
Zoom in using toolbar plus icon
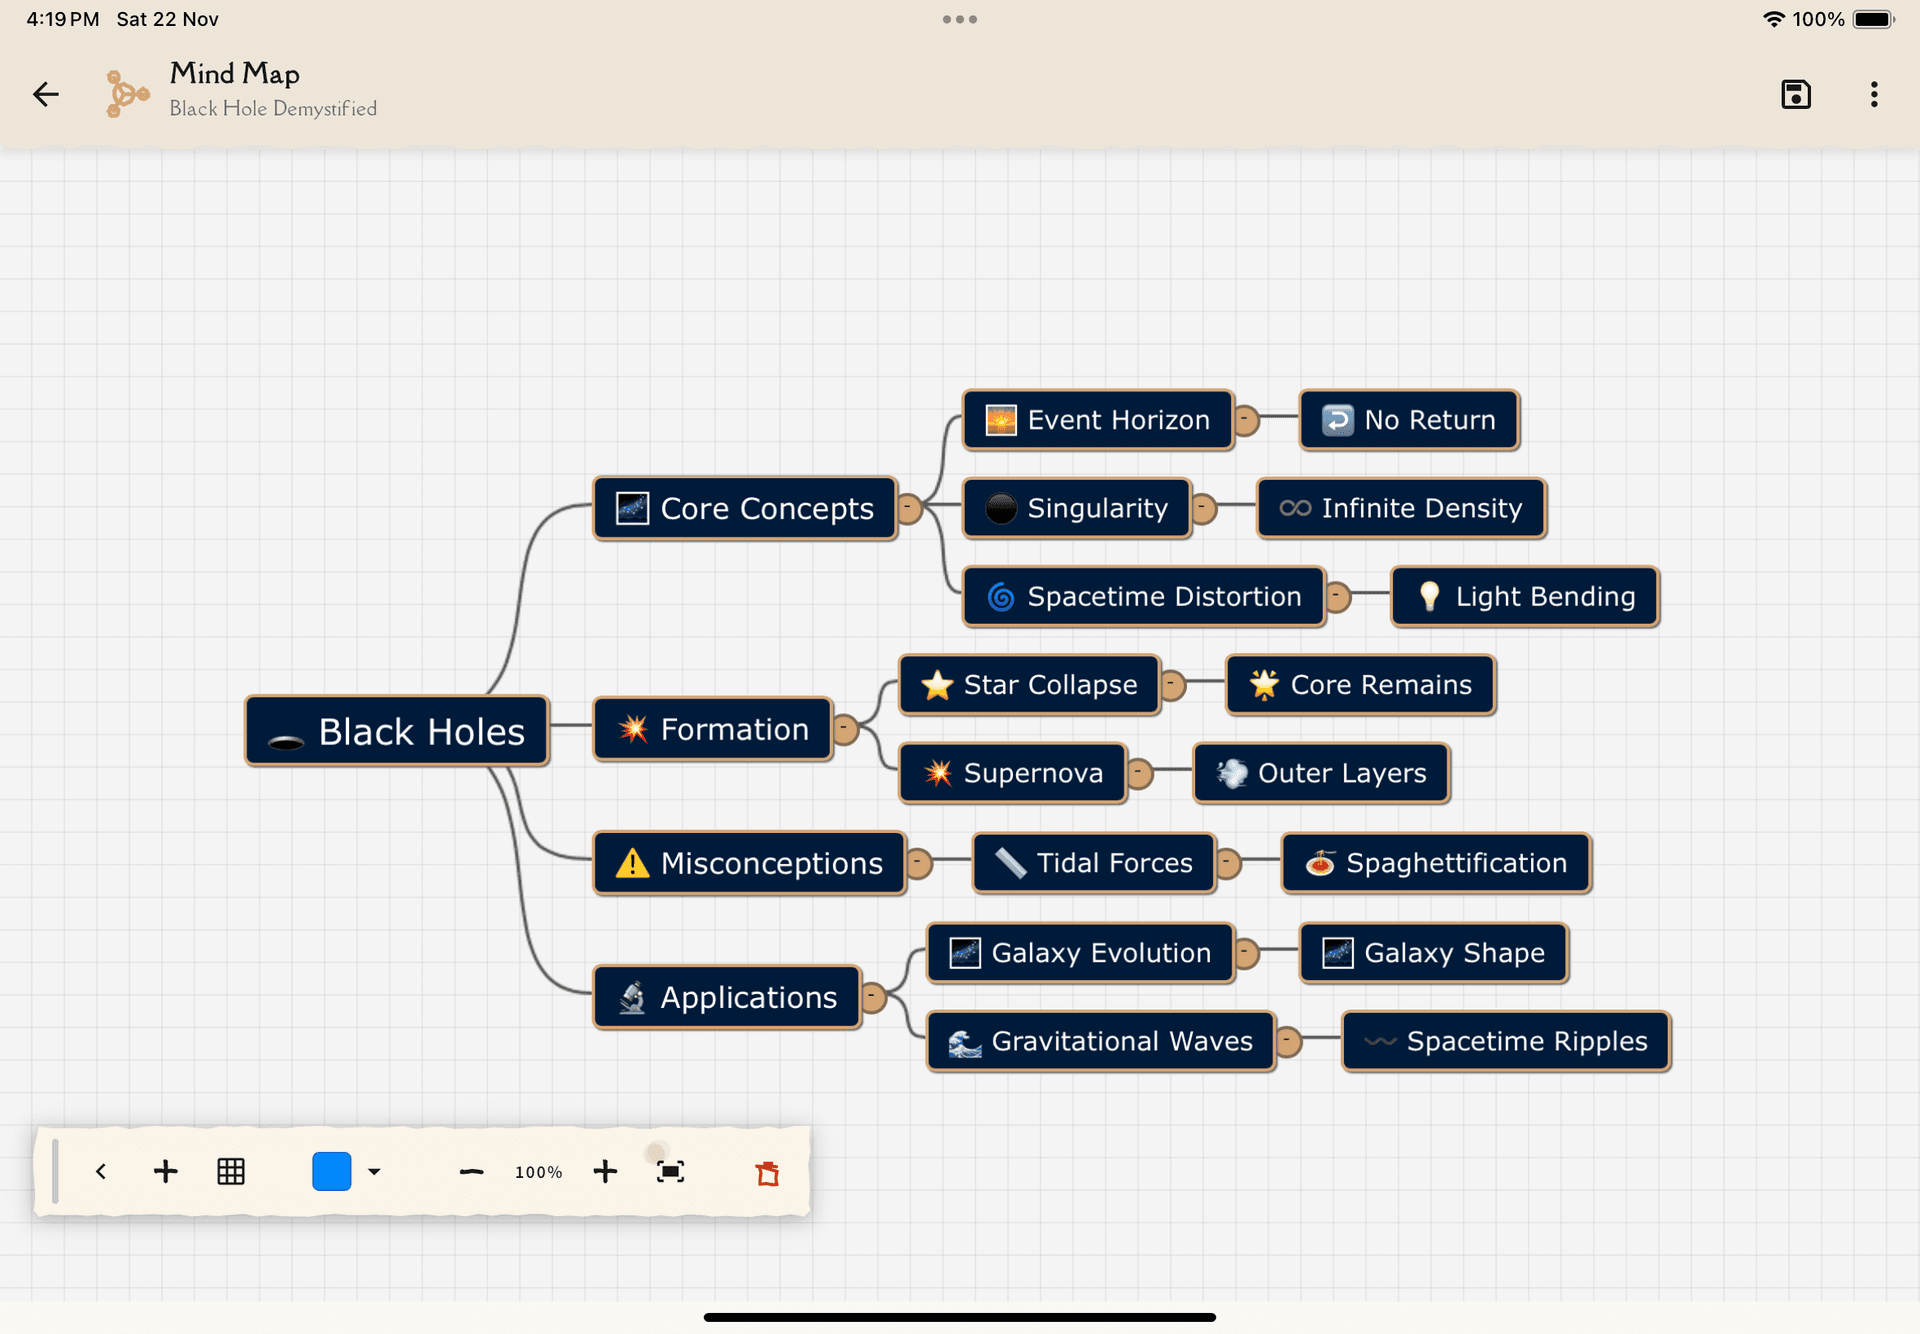[x=605, y=1171]
